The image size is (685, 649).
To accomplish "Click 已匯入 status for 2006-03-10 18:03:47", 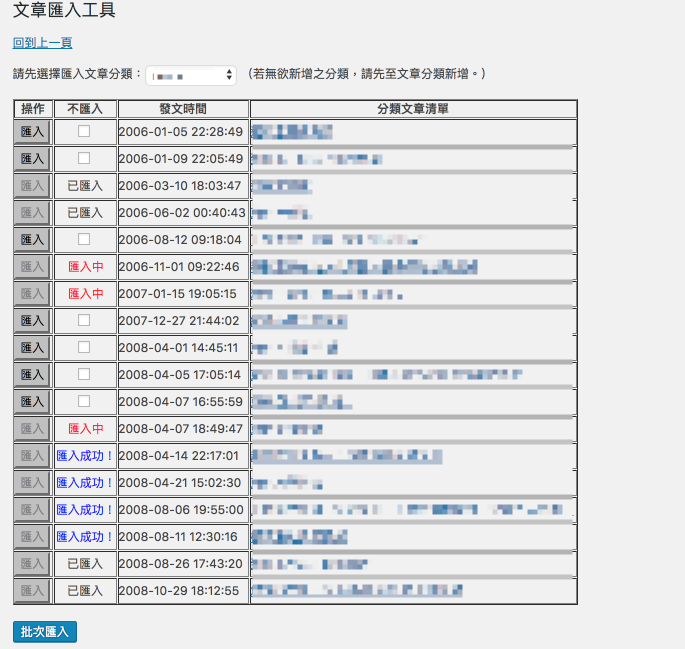I will click(x=85, y=186).
